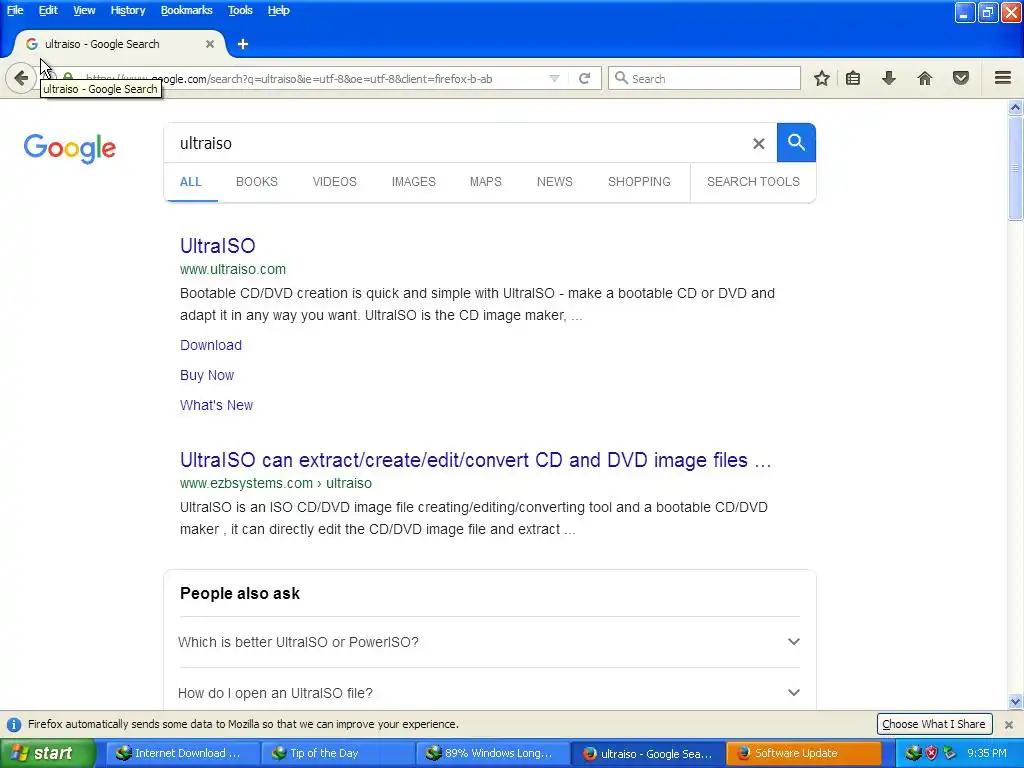Save page to Pocket icon

pyautogui.click(x=961, y=78)
